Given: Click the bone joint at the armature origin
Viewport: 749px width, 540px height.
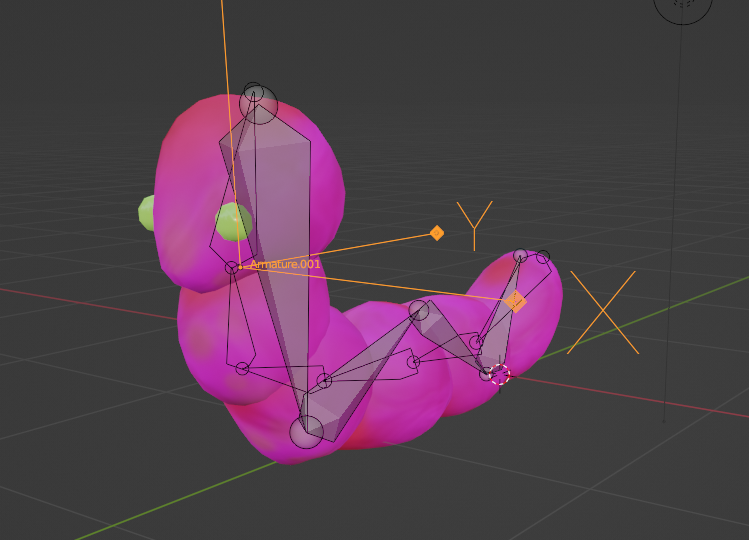Looking at the screenshot, I should 232,267.
